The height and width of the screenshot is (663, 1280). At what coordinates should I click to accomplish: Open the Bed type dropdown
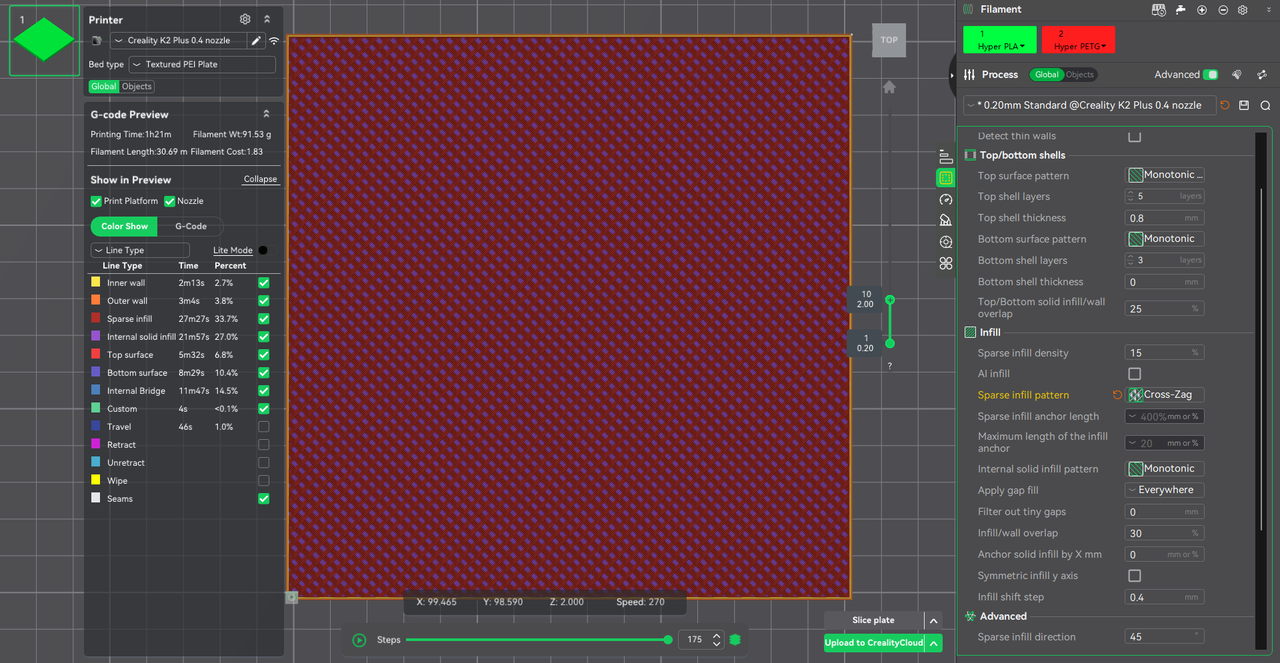pyautogui.click(x=202, y=64)
